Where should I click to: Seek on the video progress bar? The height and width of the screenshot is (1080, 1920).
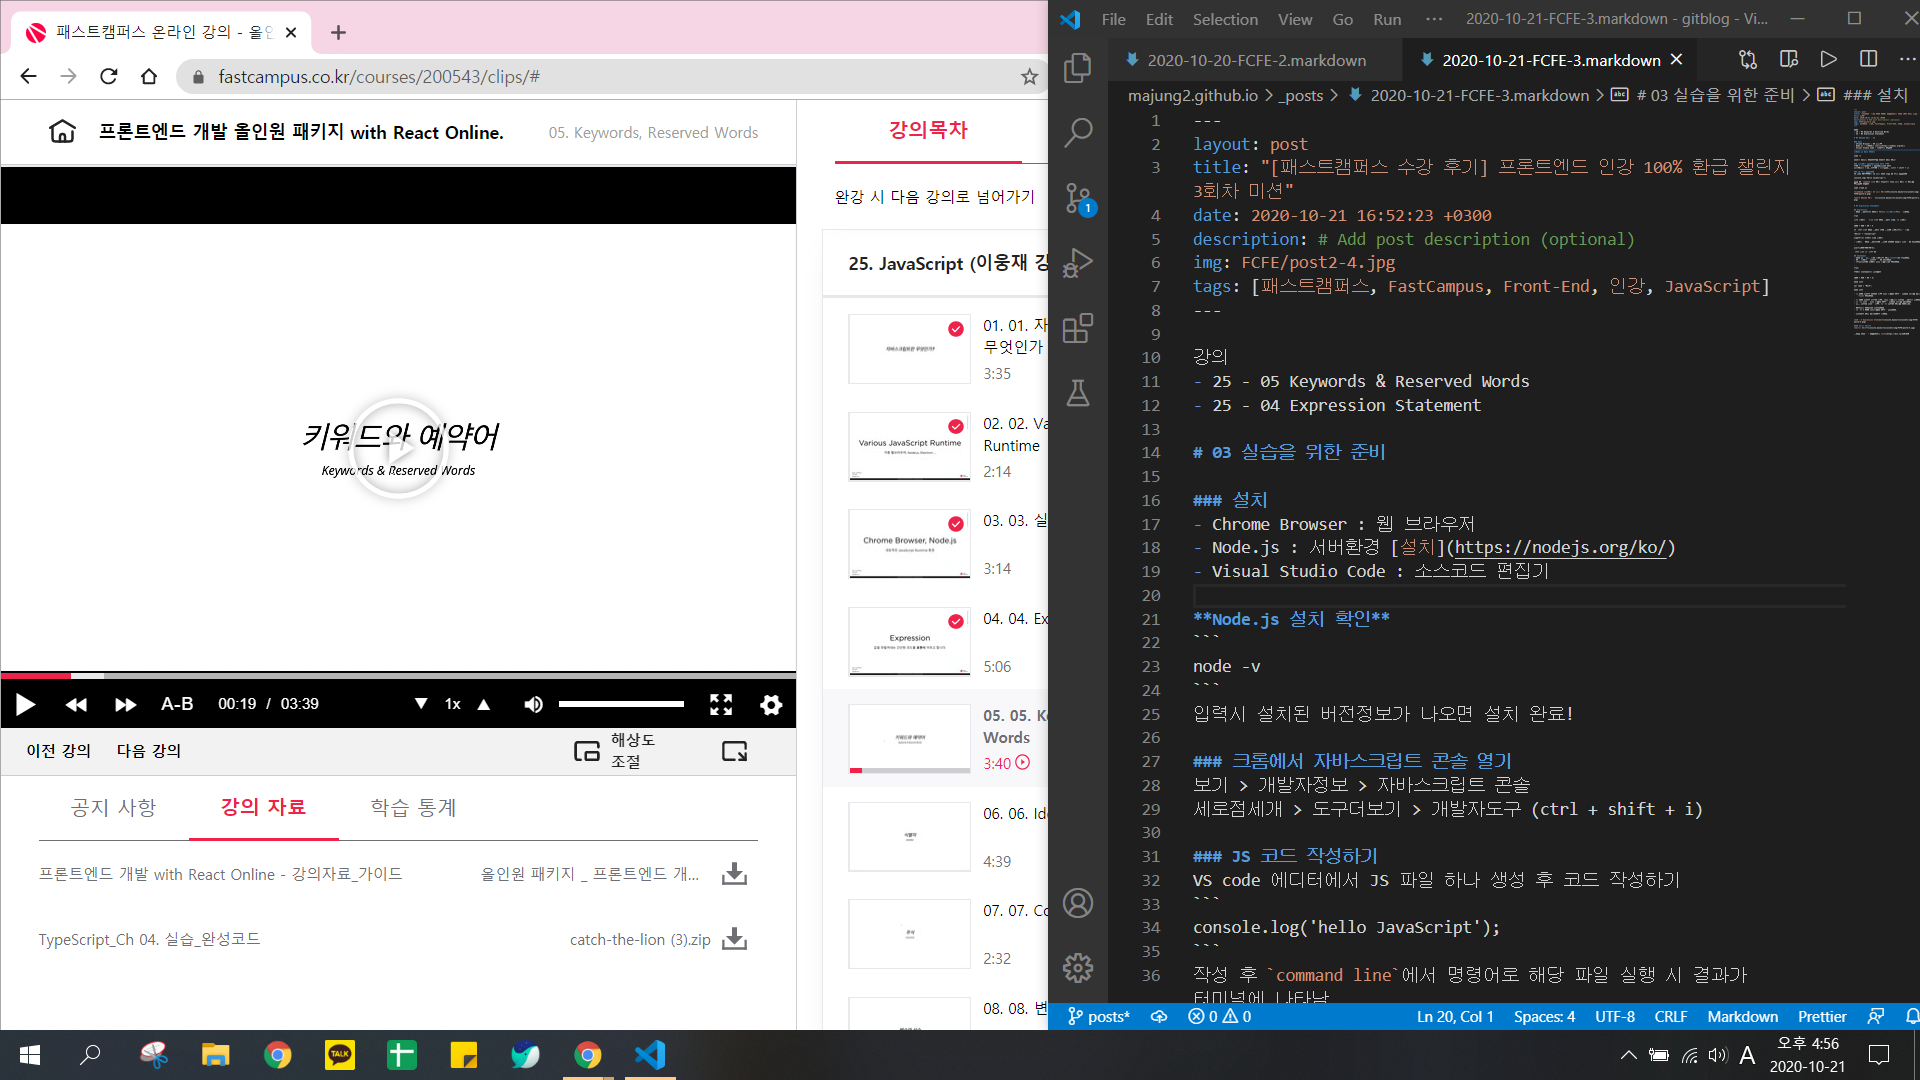[398, 676]
